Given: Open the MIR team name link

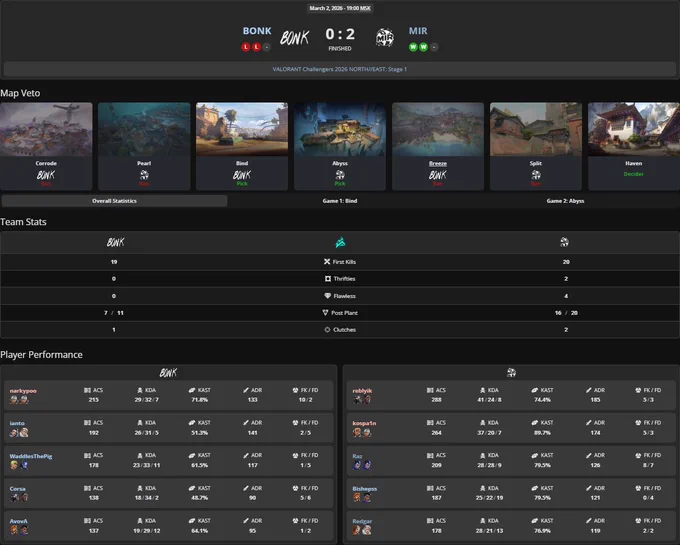Looking at the screenshot, I should point(418,31).
